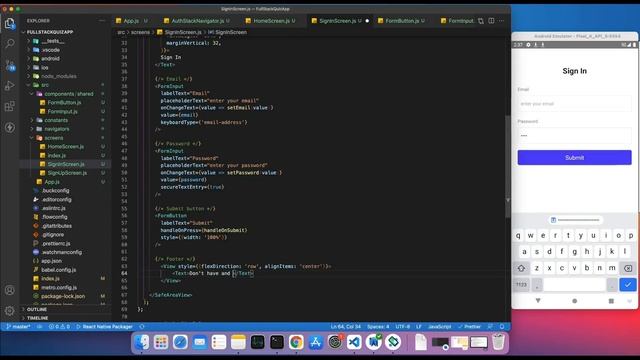The height and width of the screenshot is (360, 640).
Task: Tap the Submit button in emulator
Action: (574, 158)
